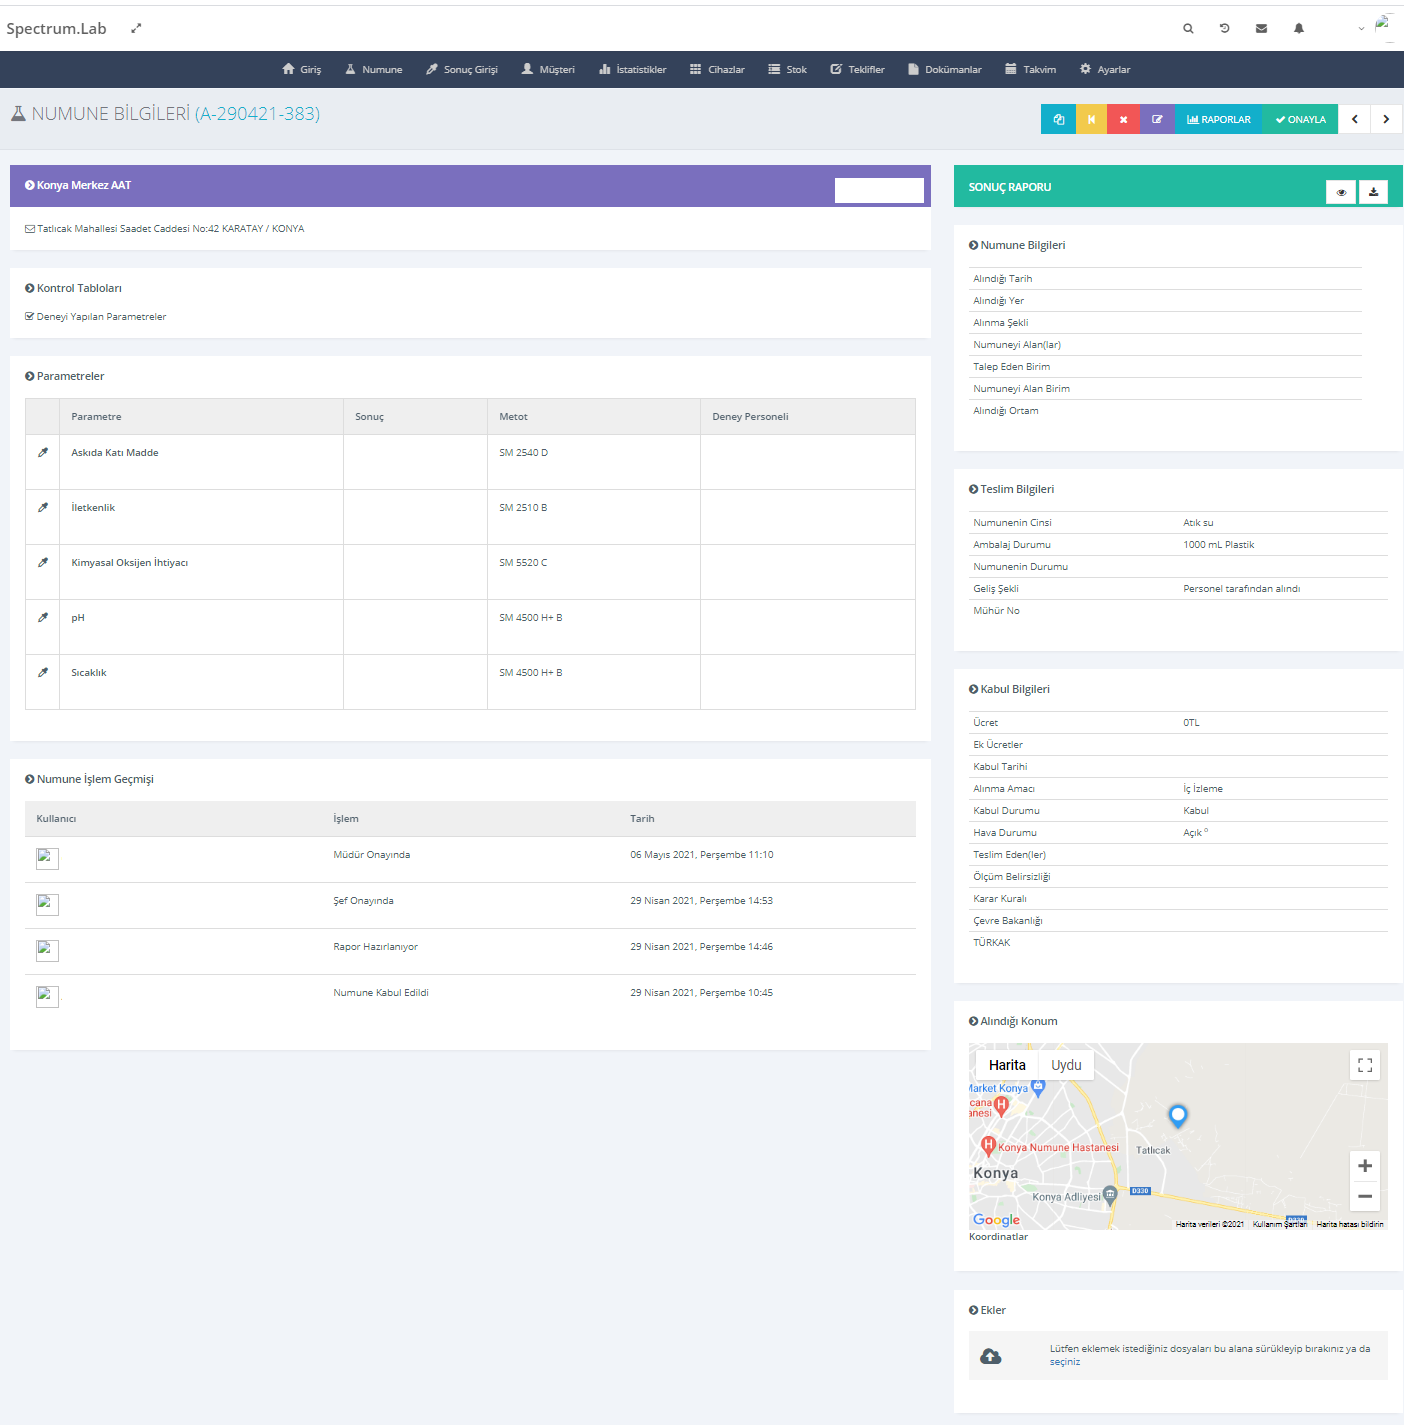Click the copy sample icon button
1410x1425 pixels.
(1058, 119)
